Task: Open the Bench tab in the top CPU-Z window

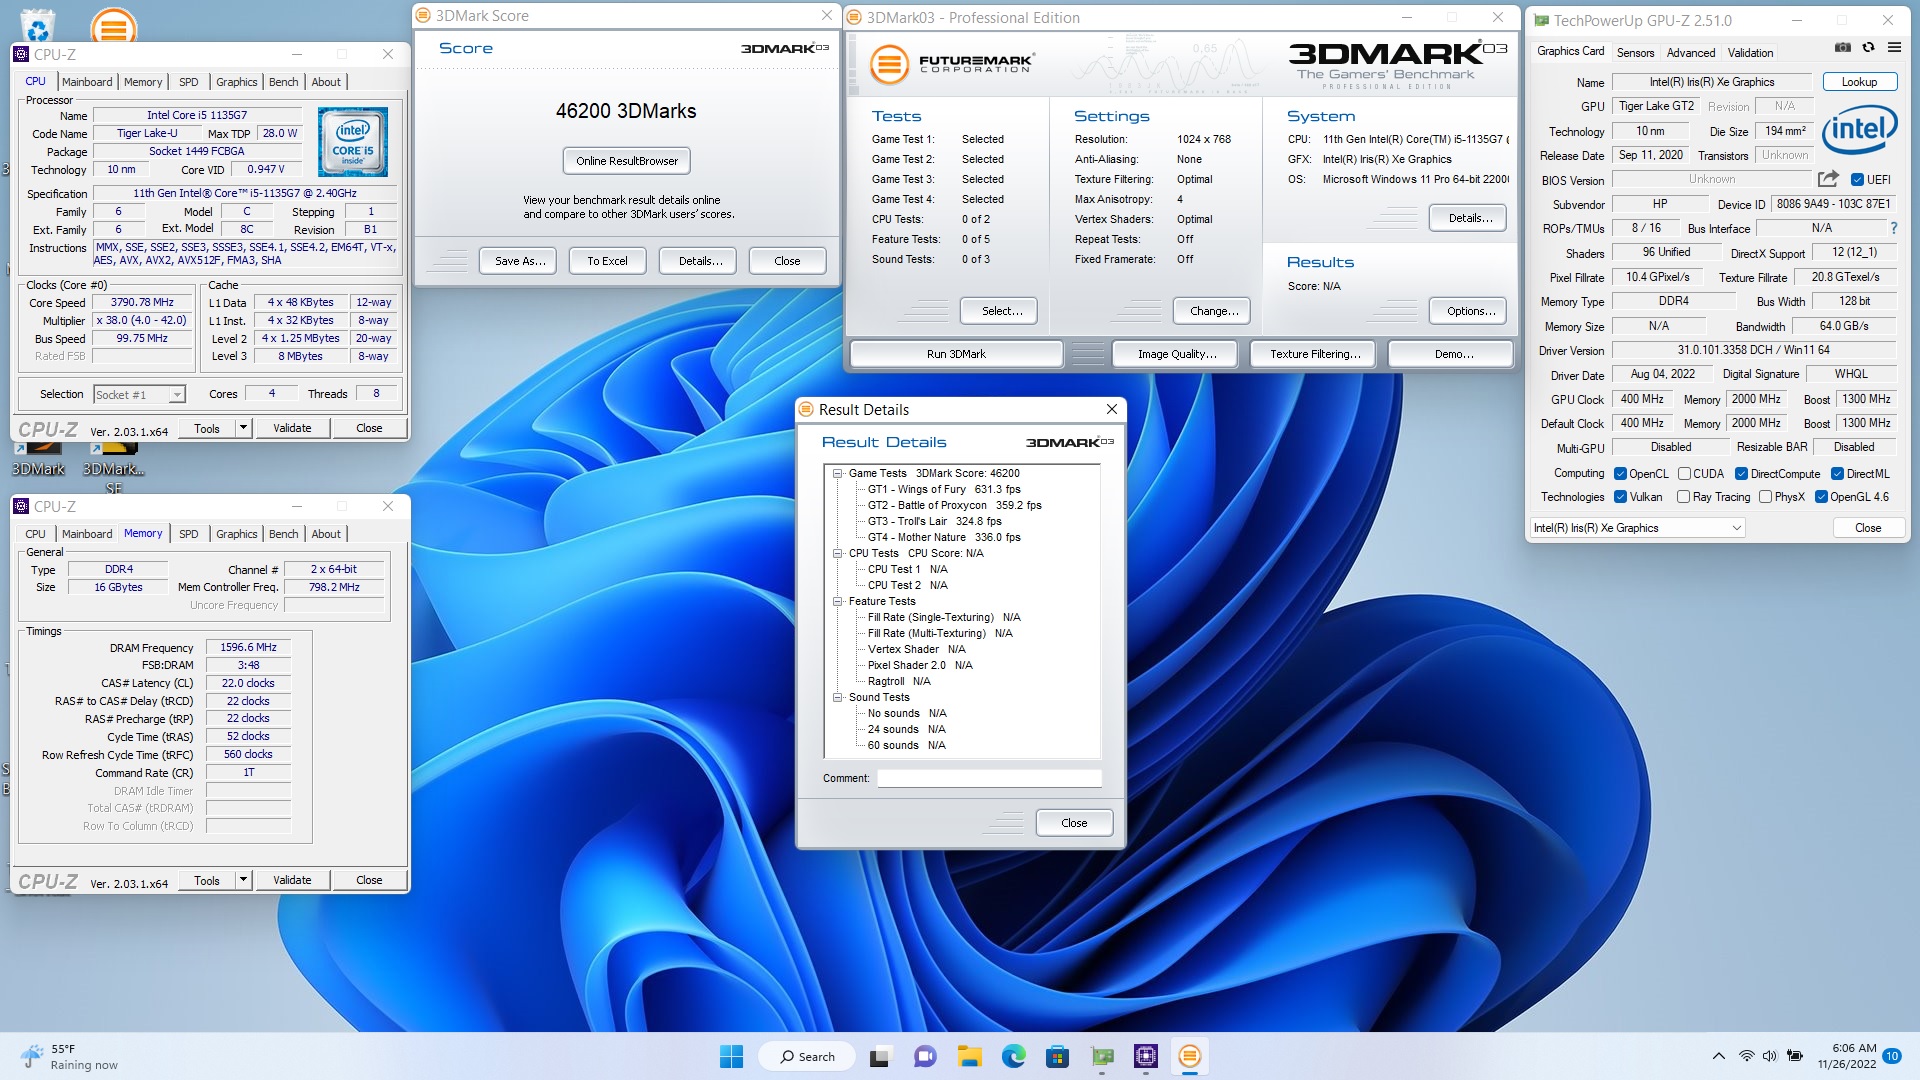Action: pyautogui.click(x=284, y=82)
